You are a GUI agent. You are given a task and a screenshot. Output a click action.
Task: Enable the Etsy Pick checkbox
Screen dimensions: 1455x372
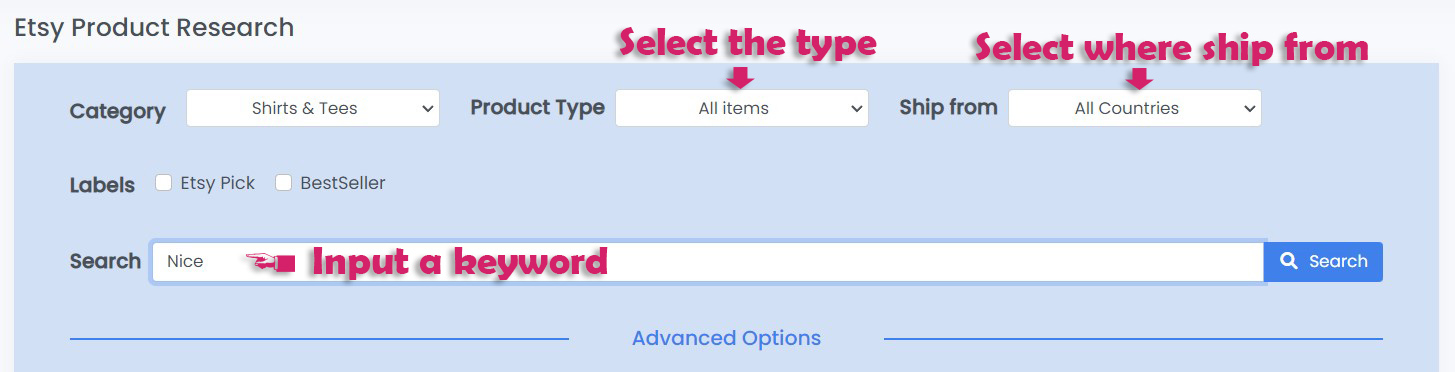[x=164, y=183]
